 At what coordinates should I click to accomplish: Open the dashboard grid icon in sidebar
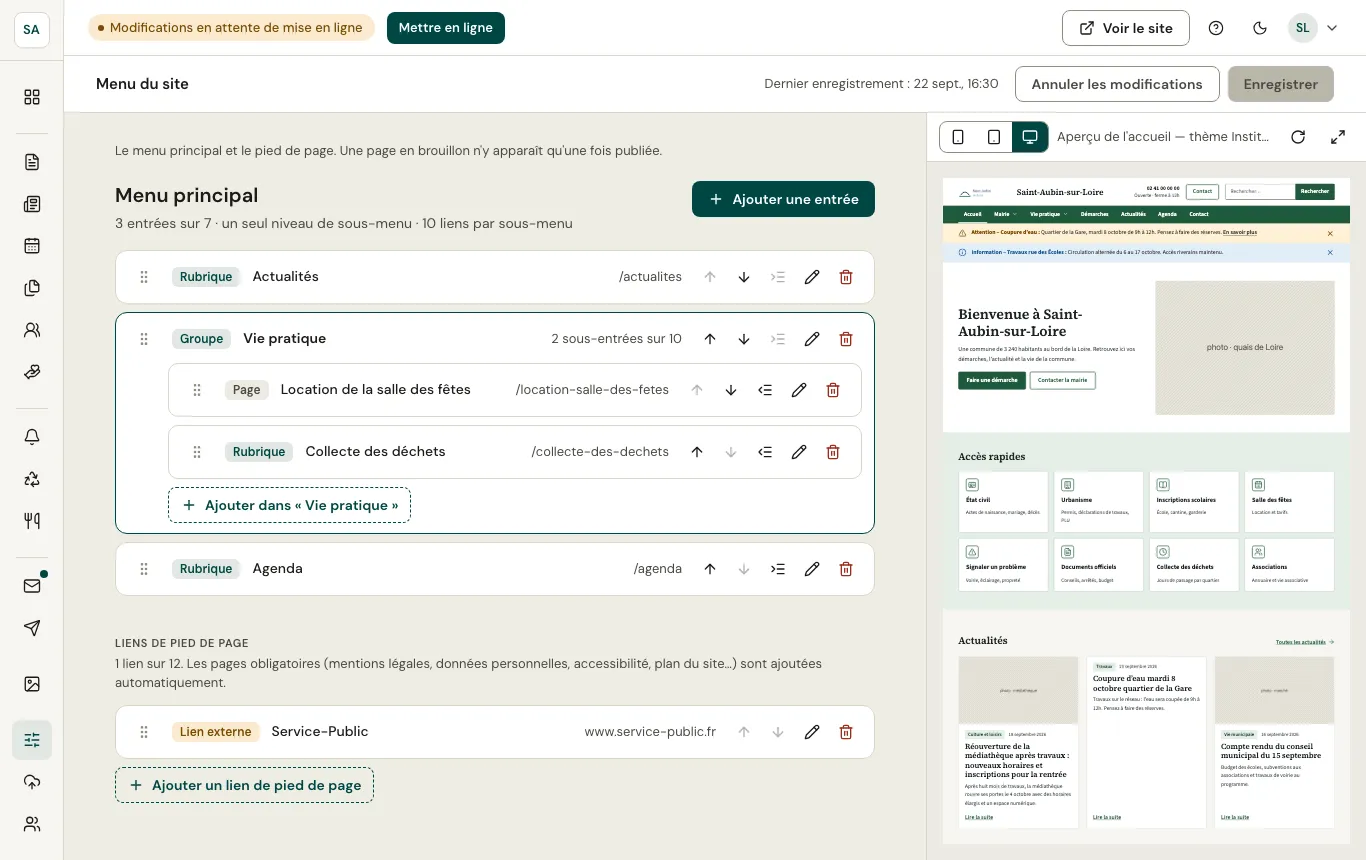pyautogui.click(x=32, y=97)
